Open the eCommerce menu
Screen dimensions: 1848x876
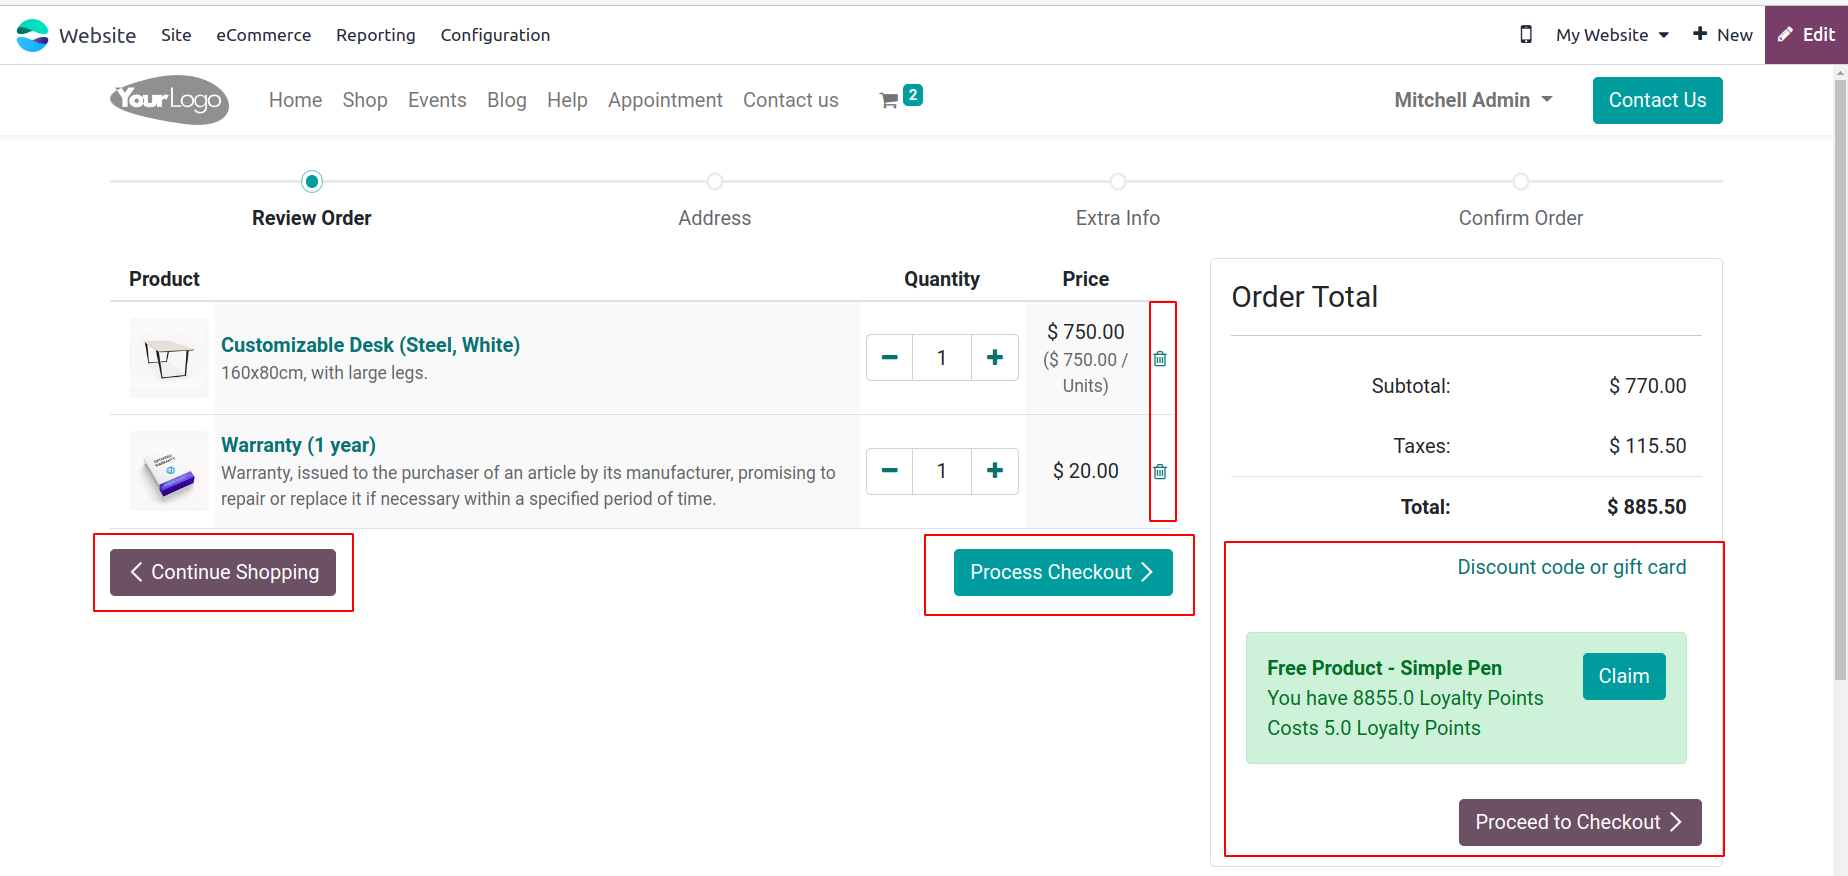coord(264,35)
